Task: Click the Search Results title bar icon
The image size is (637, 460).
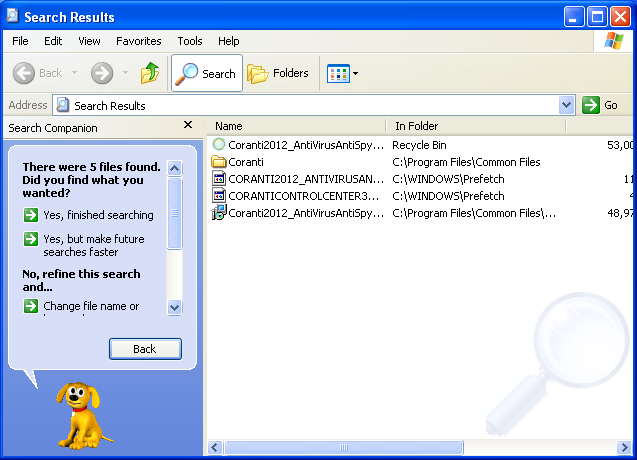Action: click(x=13, y=15)
